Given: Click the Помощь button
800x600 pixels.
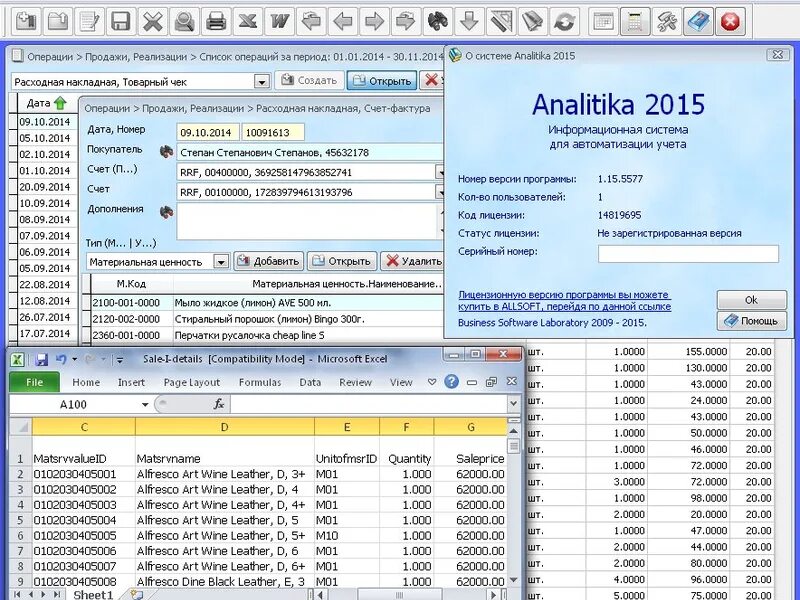Looking at the screenshot, I should [x=752, y=321].
